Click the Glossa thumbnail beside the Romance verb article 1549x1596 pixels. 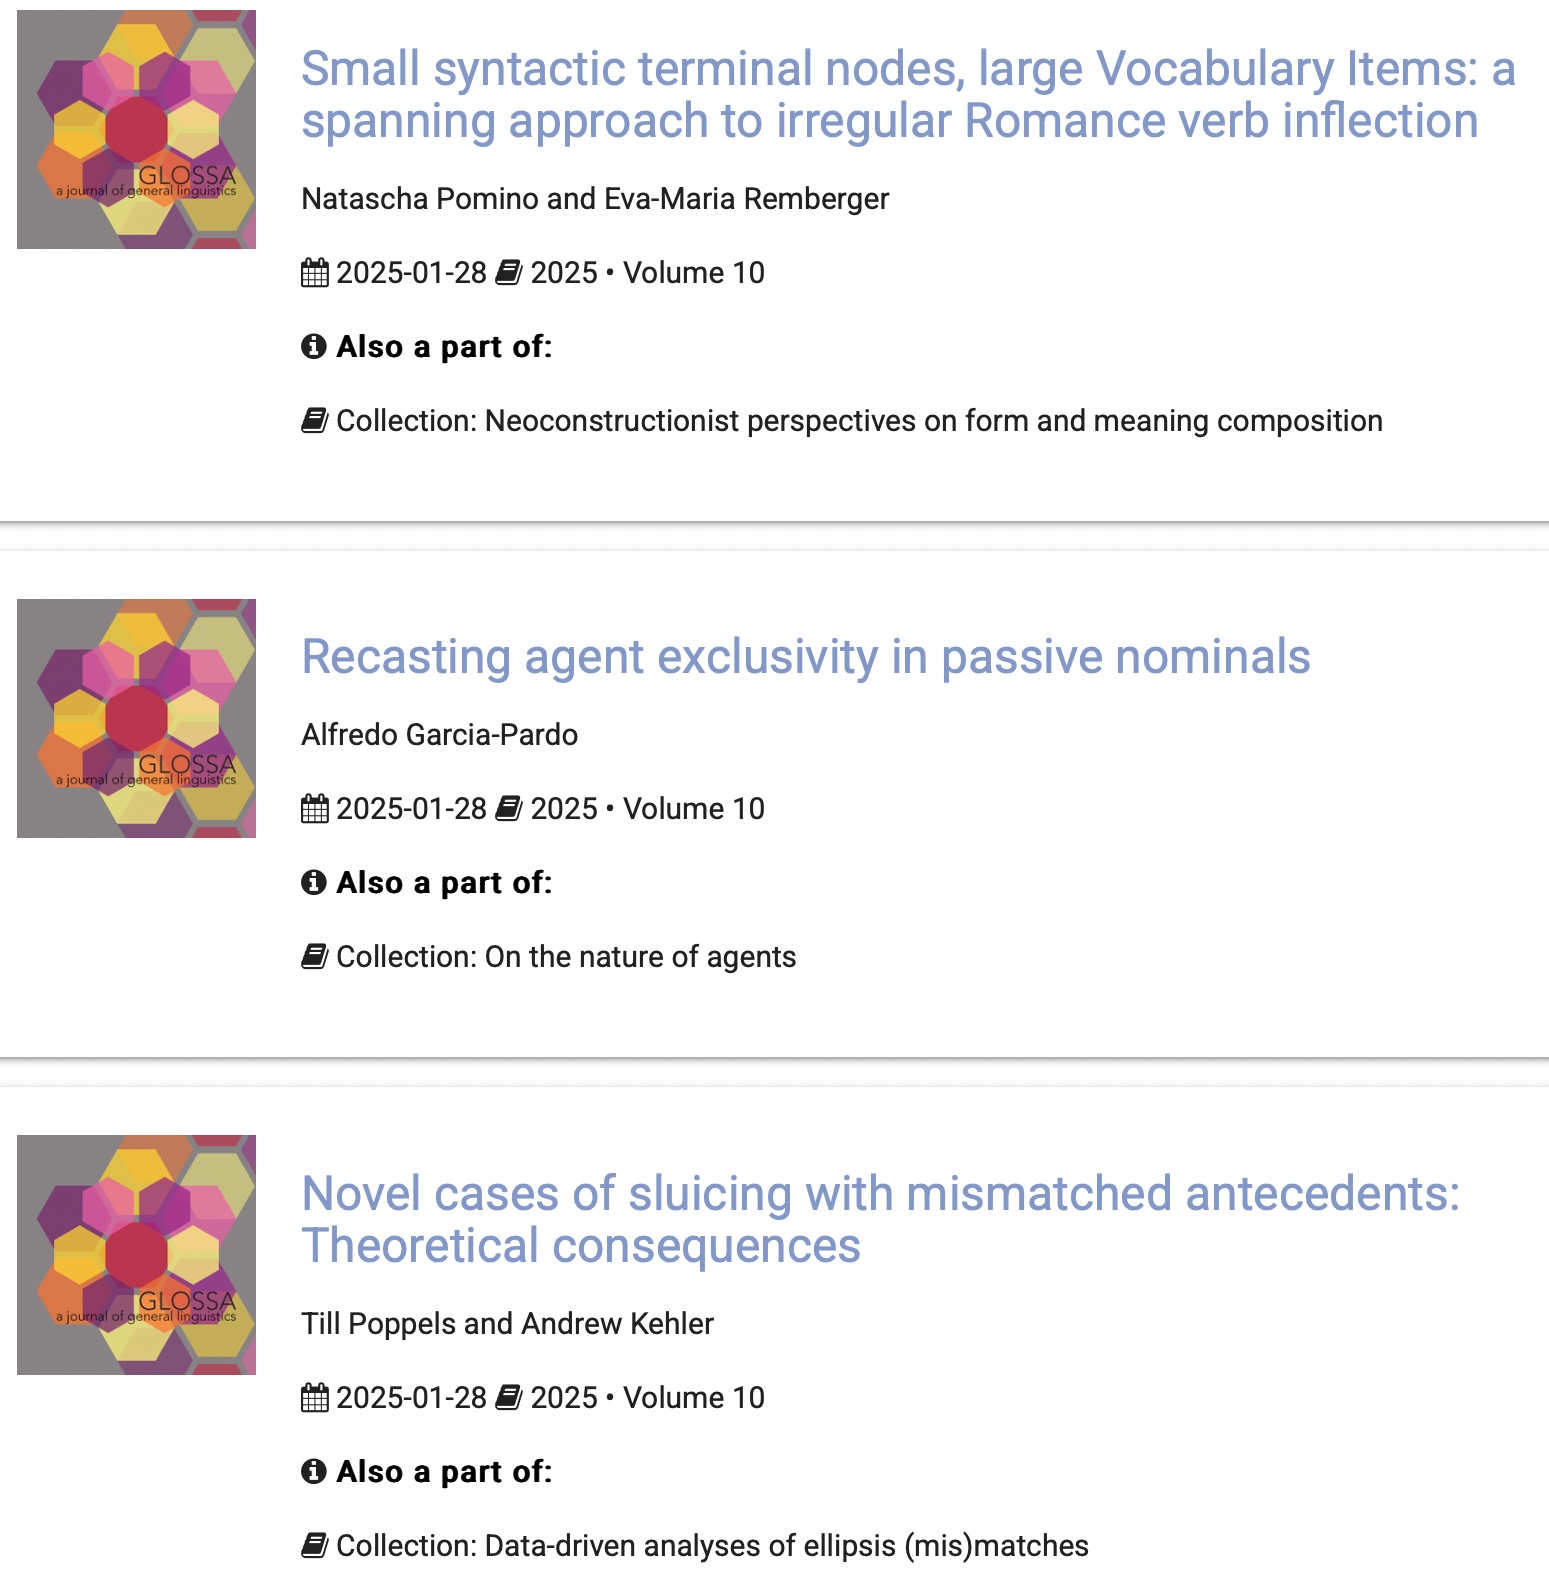pos(136,130)
